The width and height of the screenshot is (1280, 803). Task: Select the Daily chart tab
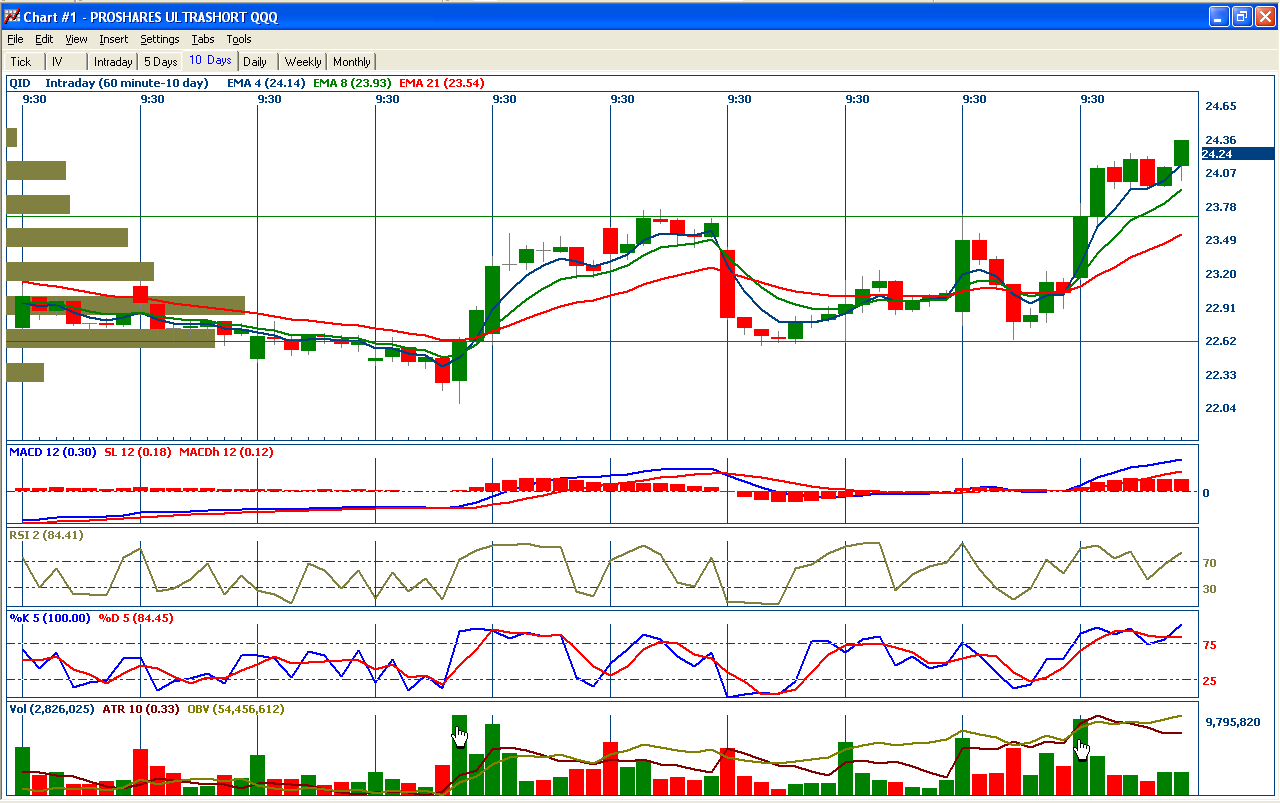255,62
